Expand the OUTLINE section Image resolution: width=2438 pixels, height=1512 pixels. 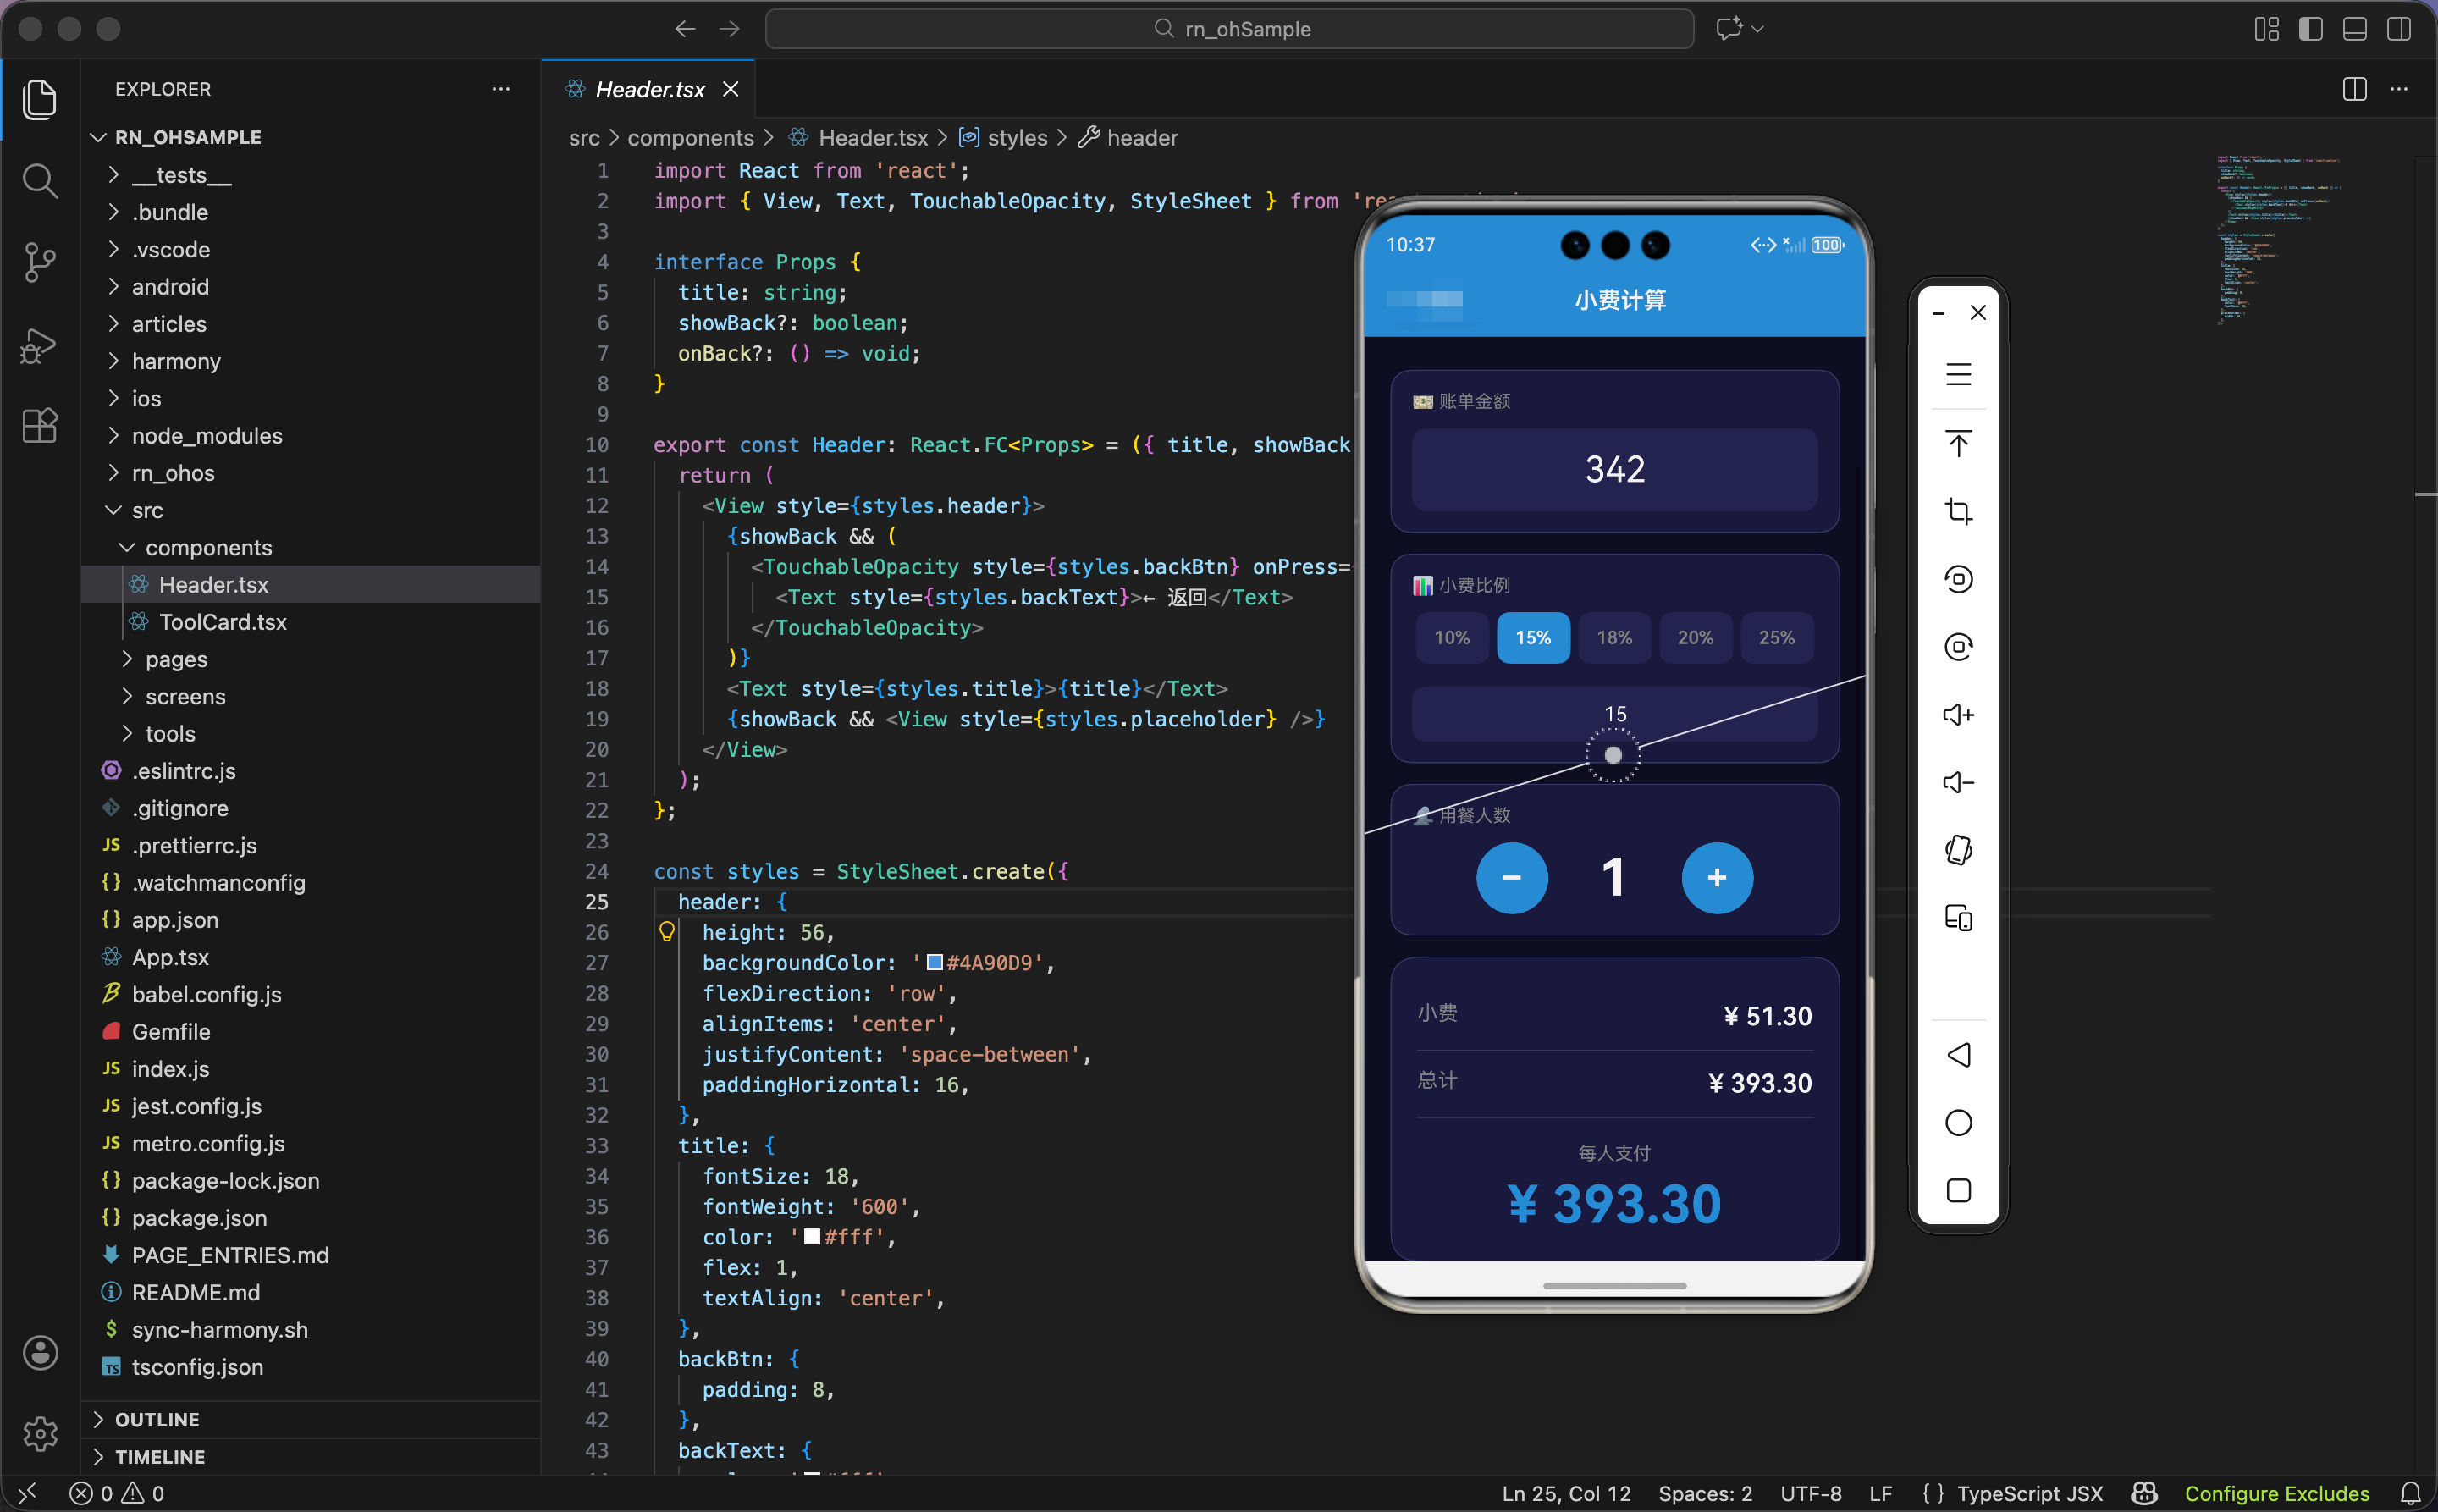pyautogui.click(x=310, y=1419)
